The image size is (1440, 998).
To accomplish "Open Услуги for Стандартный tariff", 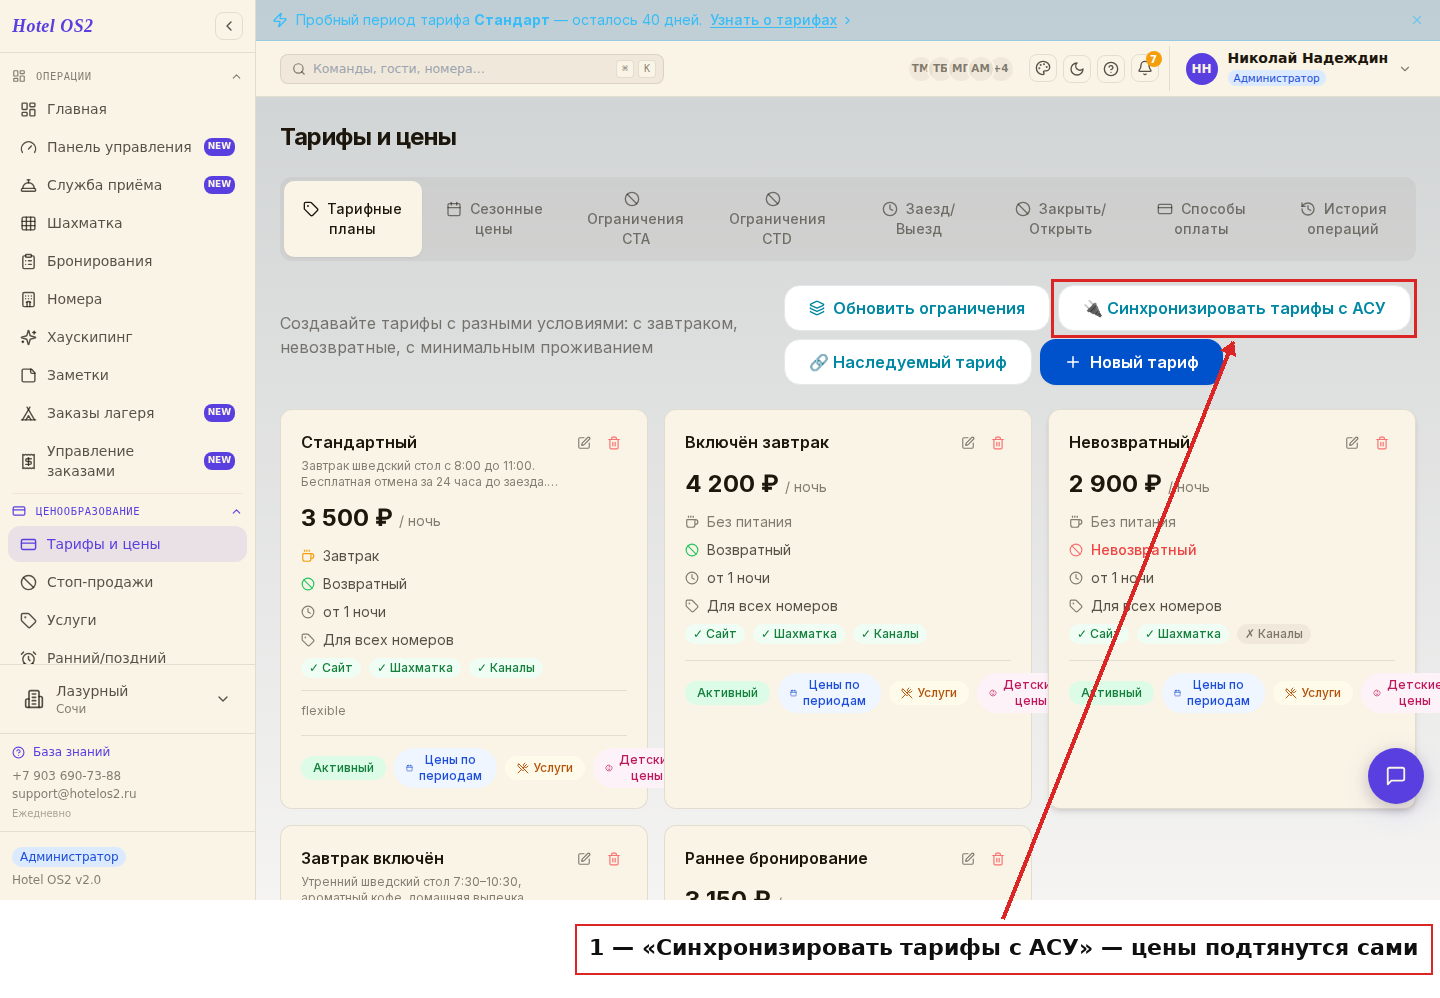I will pyautogui.click(x=545, y=768).
